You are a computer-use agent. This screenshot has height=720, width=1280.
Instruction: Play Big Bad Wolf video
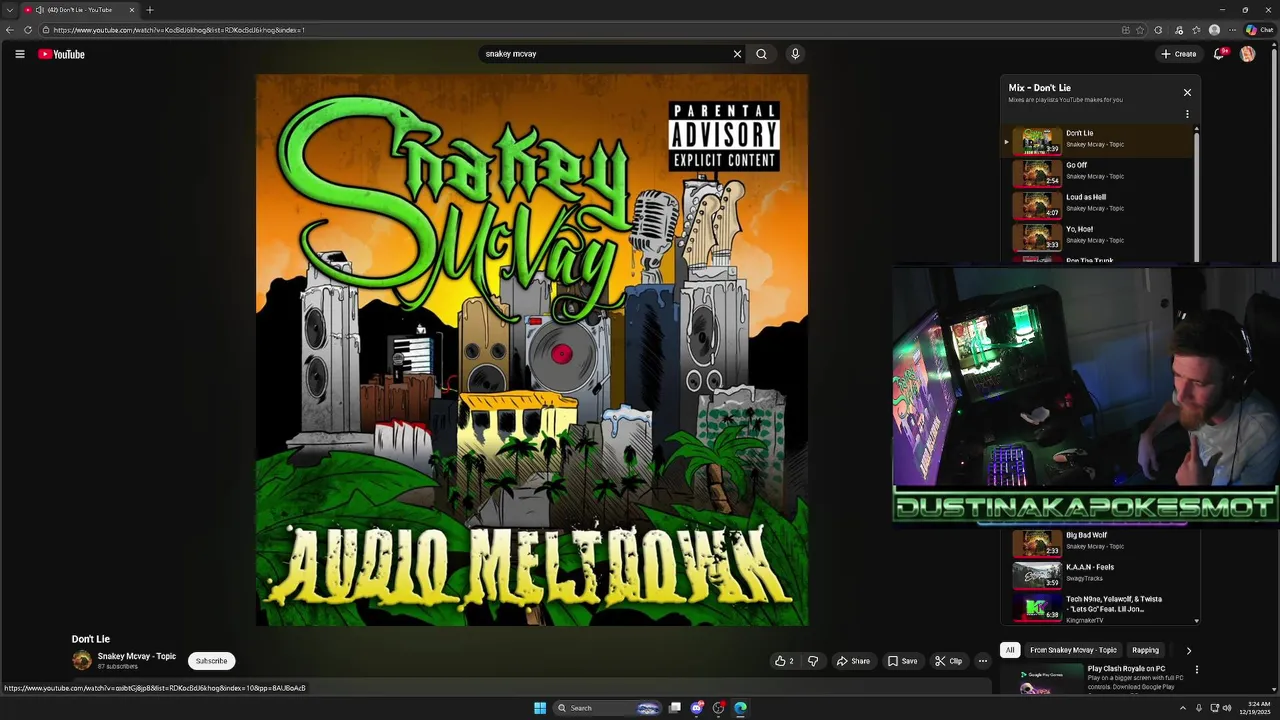tap(1098, 542)
